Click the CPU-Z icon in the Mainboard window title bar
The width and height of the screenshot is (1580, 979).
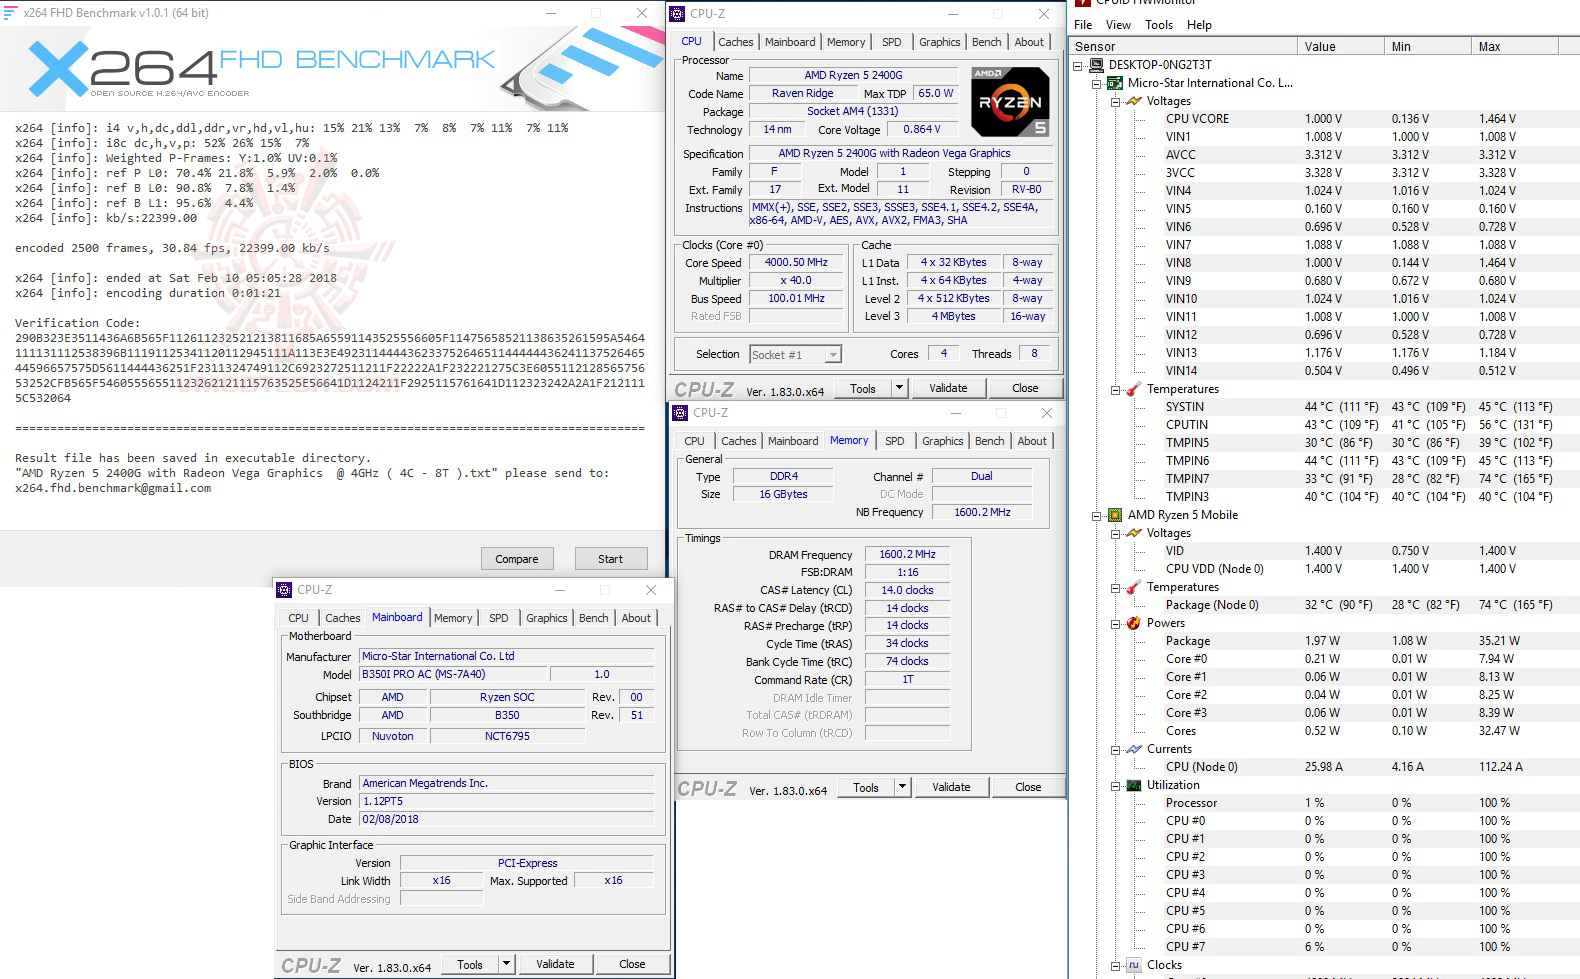click(x=284, y=590)
